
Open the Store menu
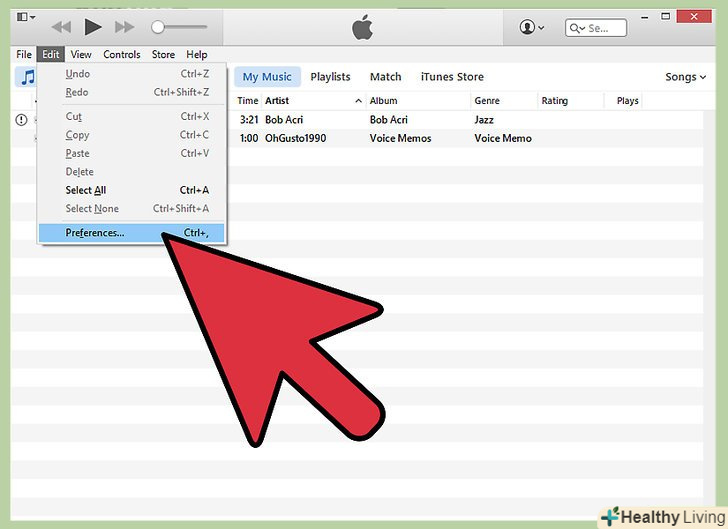(x=163, y=54)
